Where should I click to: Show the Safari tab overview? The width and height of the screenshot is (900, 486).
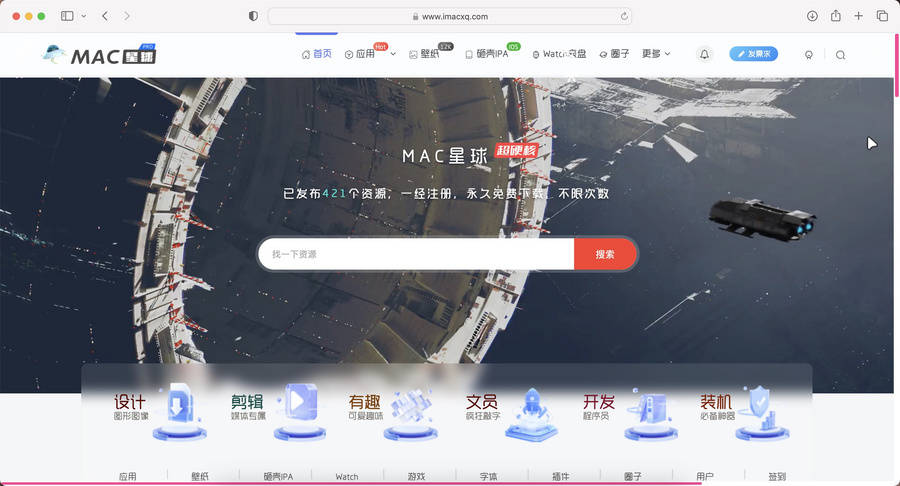(x=882, y=16)
